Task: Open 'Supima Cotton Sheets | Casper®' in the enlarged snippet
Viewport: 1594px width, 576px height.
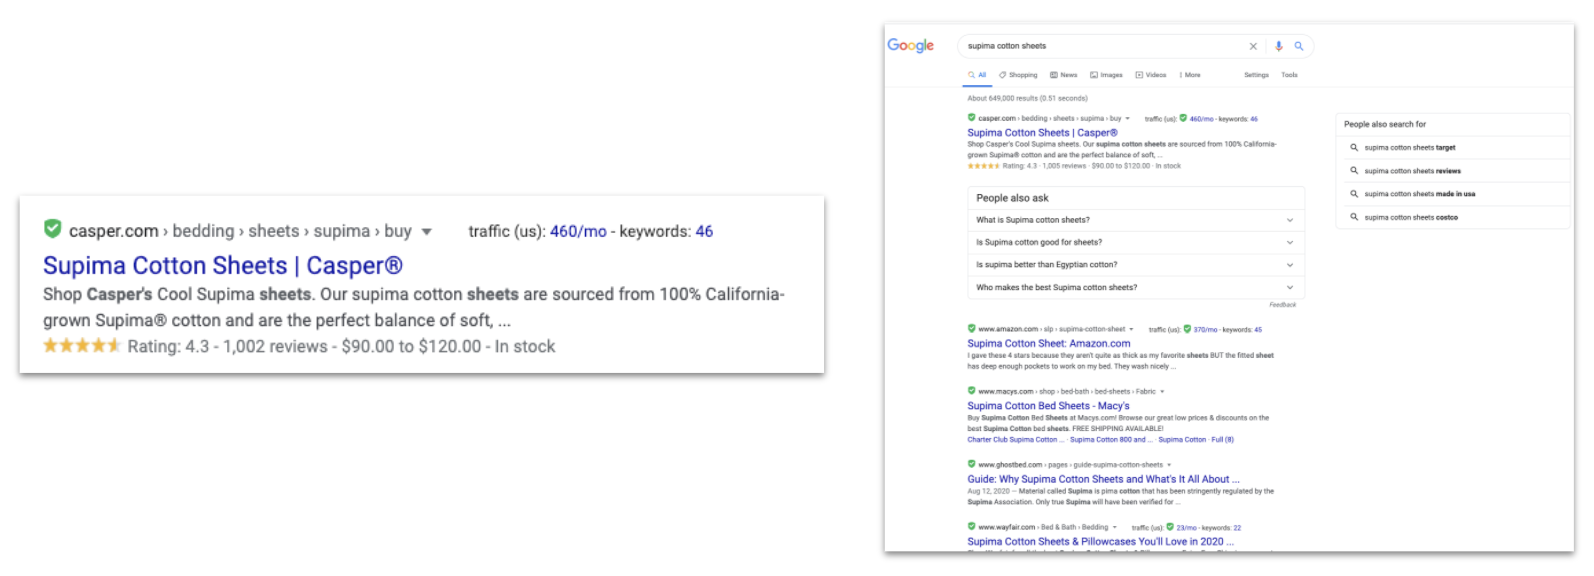Action: click(223, 266)
